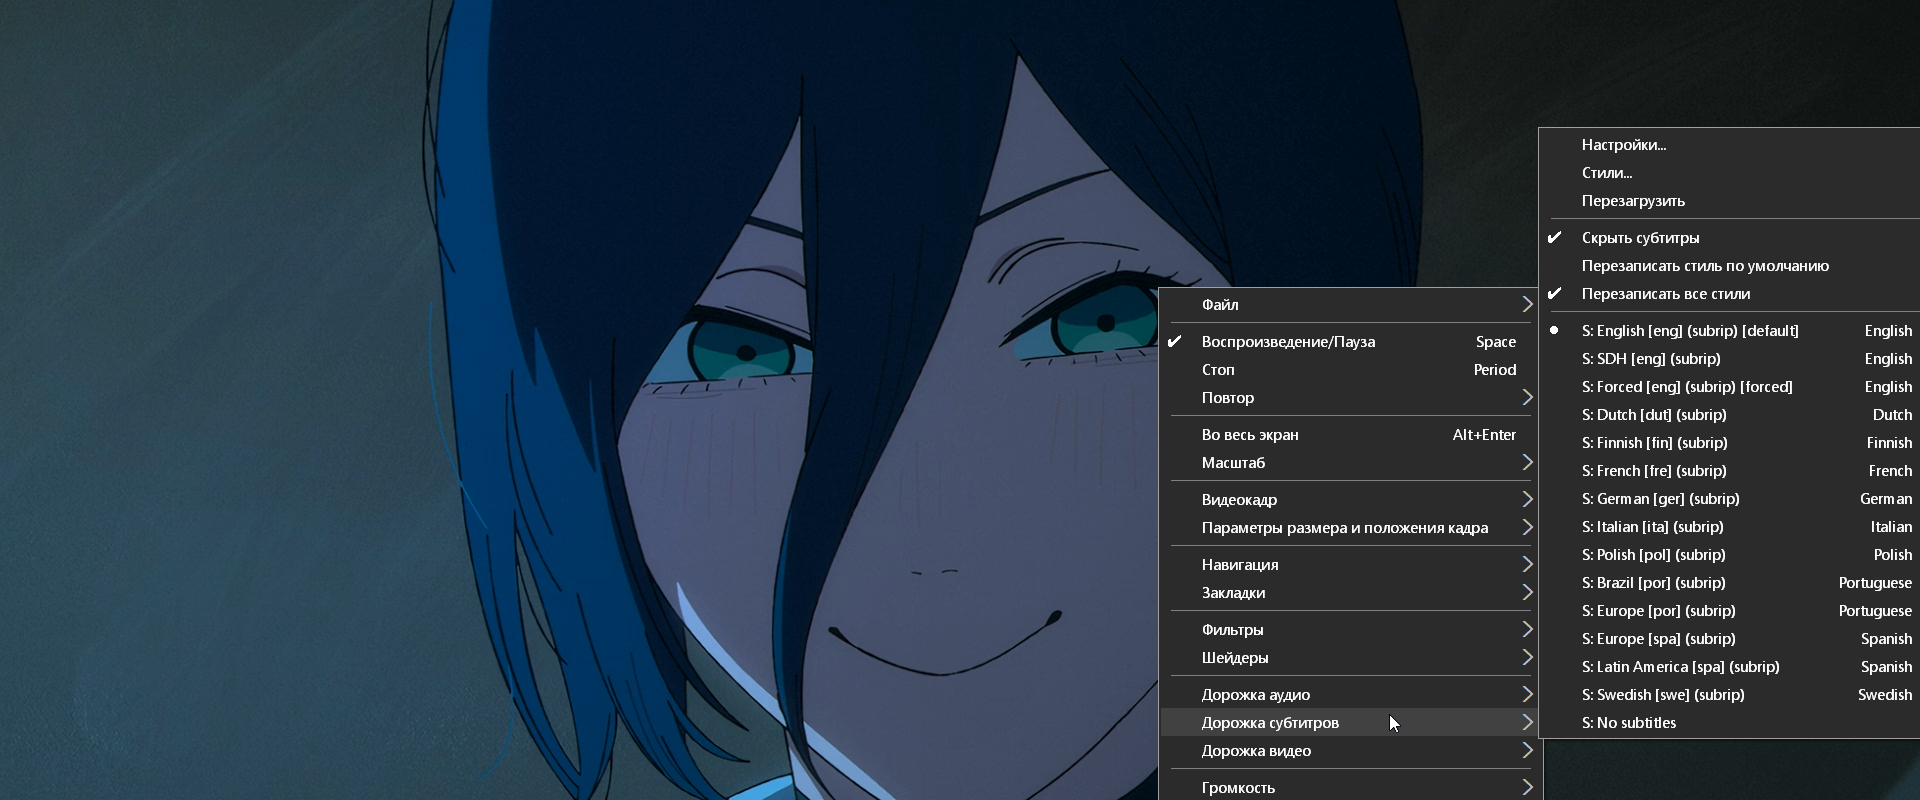Screen dimensions: 1920x800
Task: Select S: Europe [por] subtitle track
Action: pos(1730,611)
